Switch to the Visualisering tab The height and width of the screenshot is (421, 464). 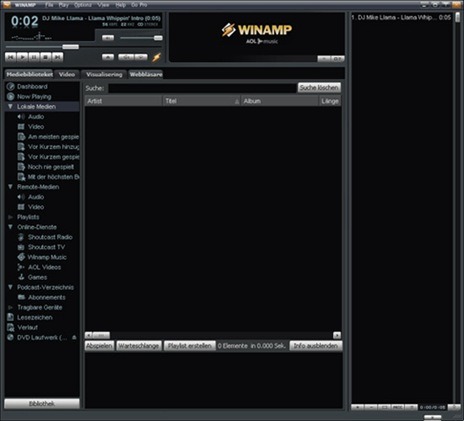click(x=104, y=74)
